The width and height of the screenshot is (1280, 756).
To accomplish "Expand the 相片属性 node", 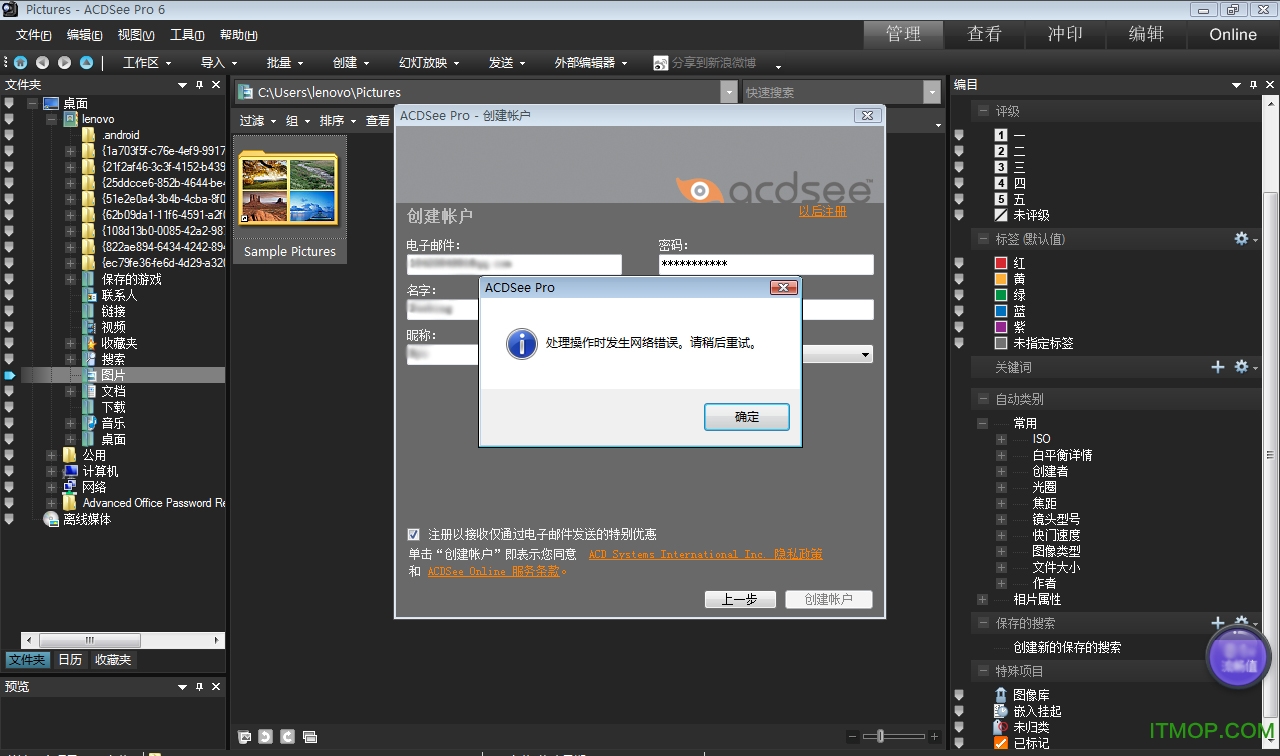I will pos(983,599).
